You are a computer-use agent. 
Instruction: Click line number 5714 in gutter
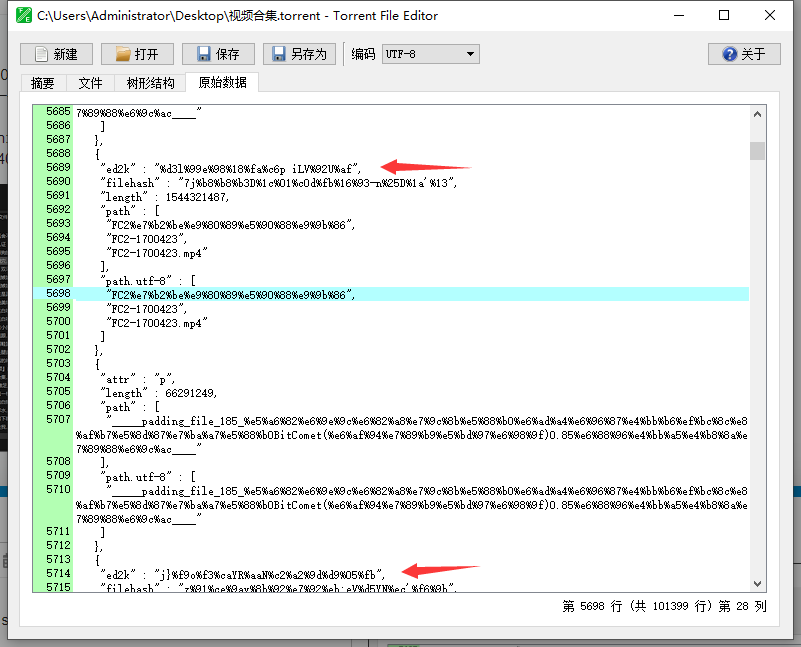click(x=58, y=574)
